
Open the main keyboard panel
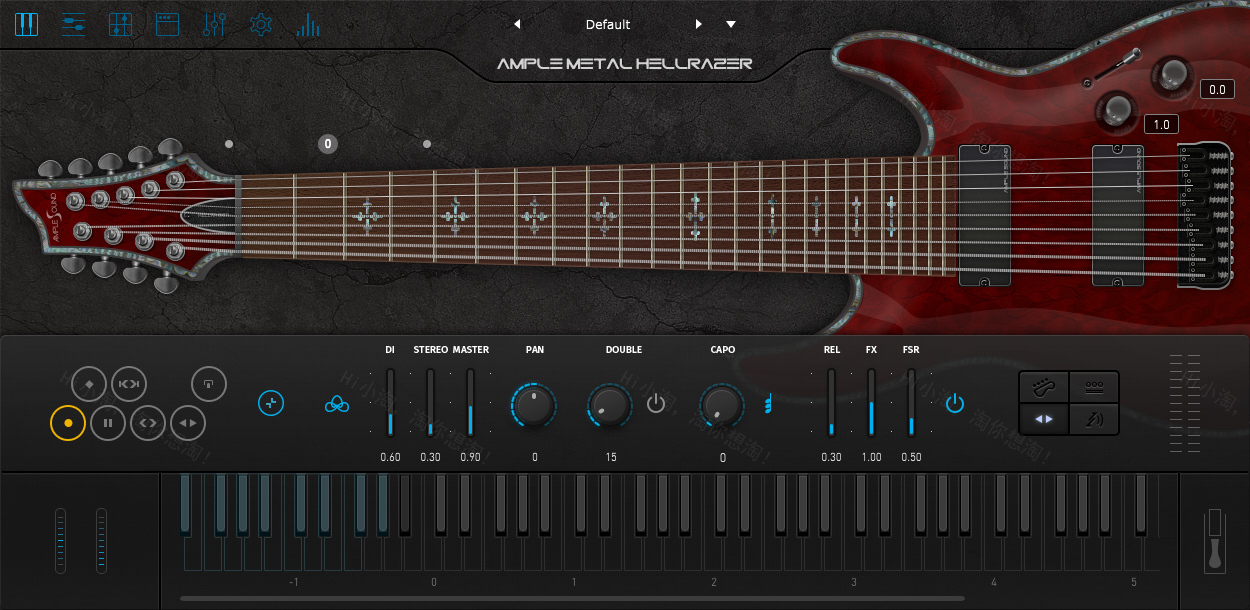point(27,24)
